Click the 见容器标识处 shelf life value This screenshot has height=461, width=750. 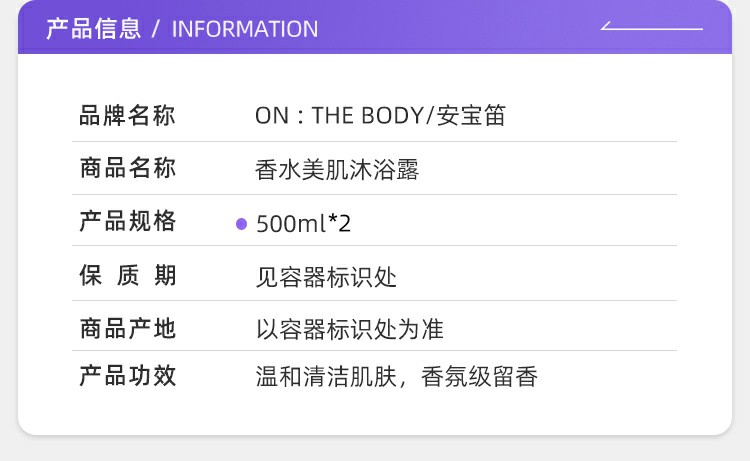click(326, 277)
